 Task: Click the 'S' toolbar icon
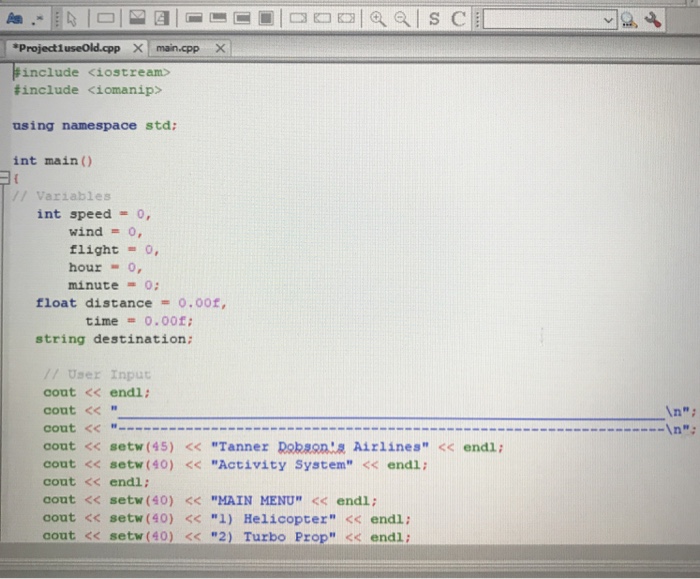click(434, 19)
